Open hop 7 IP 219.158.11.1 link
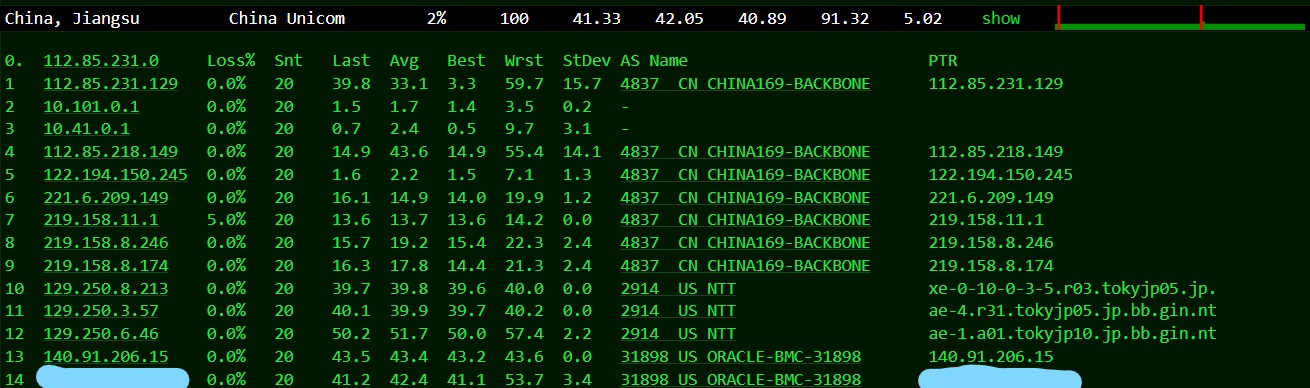The height and width of the screenshot is (388, 1310). pos(101,219)
